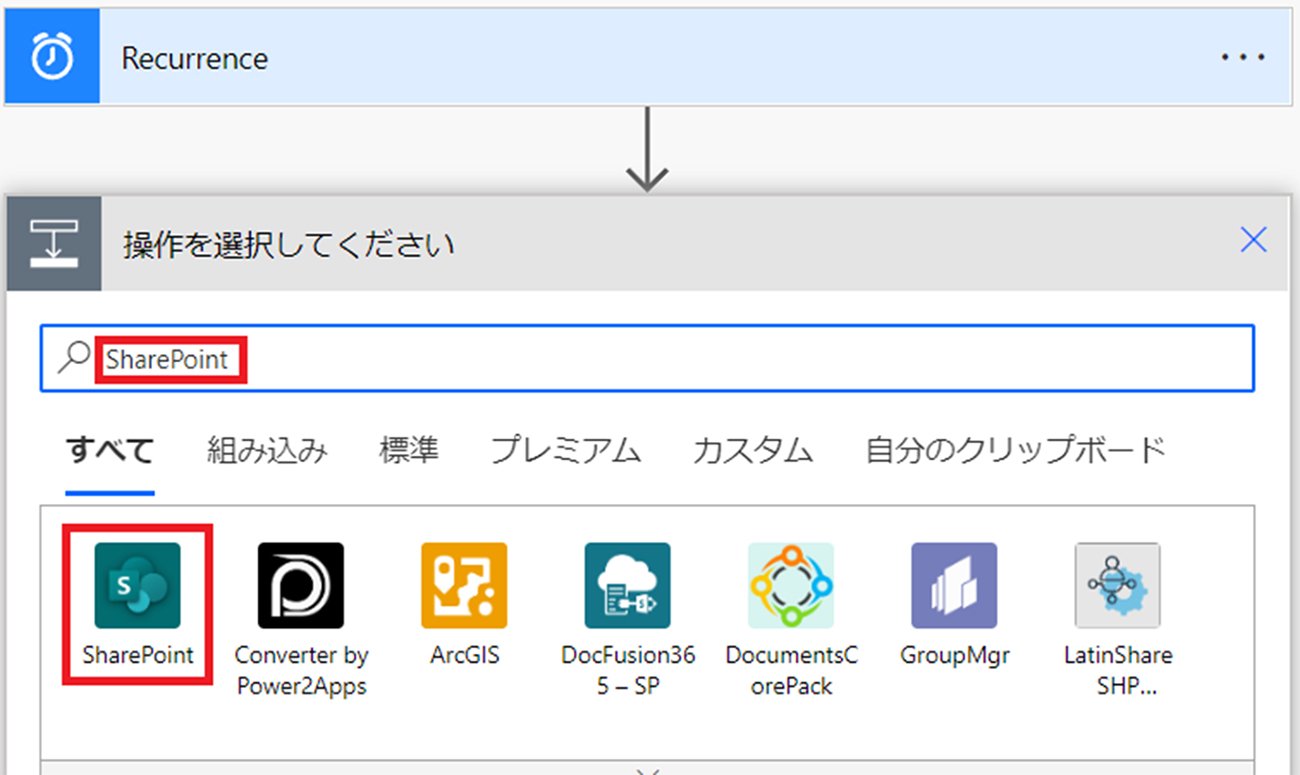
Task: Open the LatinShare SHP connector
Action: pyautogui.click(x=1118, y=586)
